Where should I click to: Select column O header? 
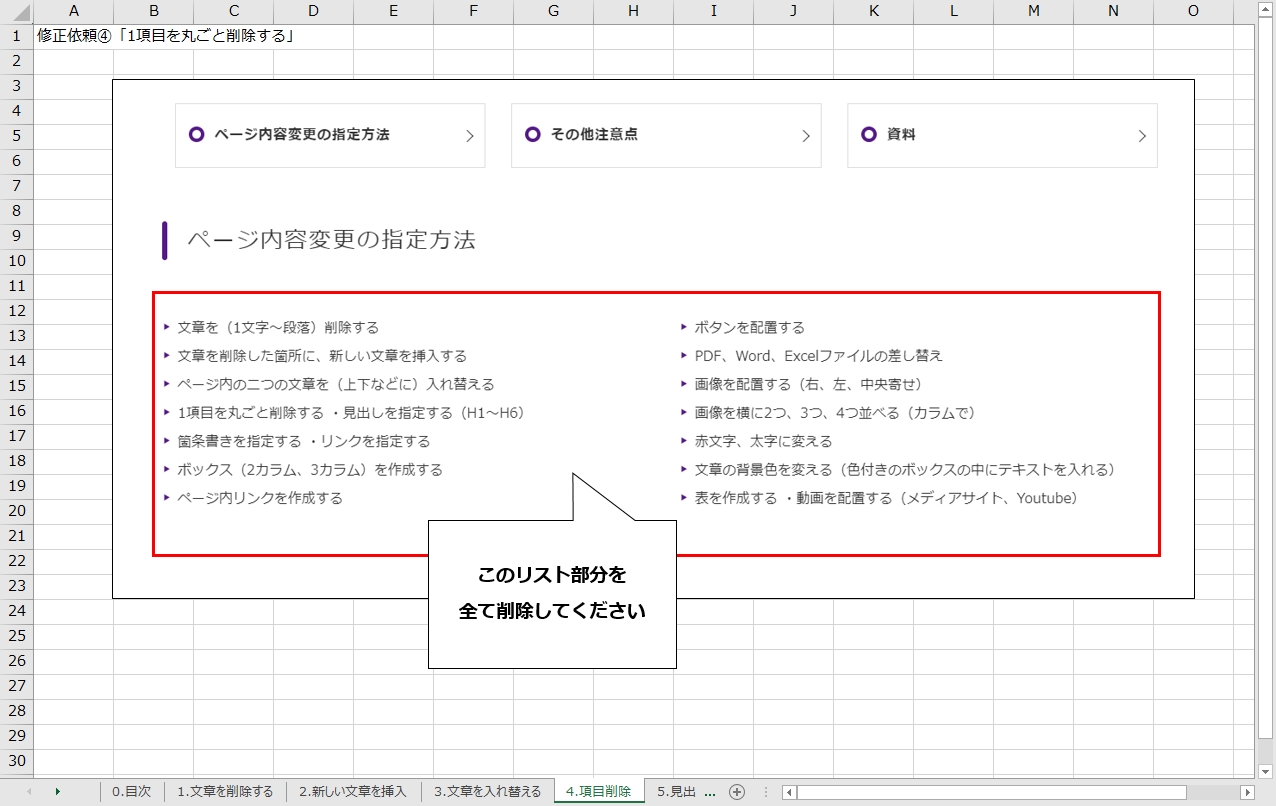click(1193, 12)
